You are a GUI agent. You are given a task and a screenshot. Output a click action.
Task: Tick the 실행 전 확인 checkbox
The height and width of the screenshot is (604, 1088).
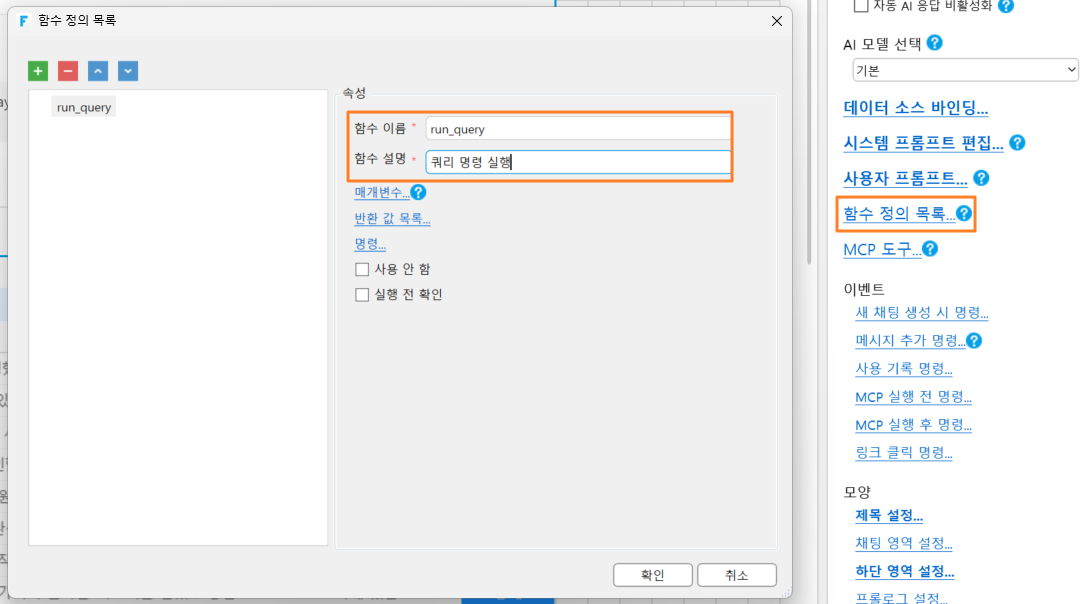pos(362,295)
